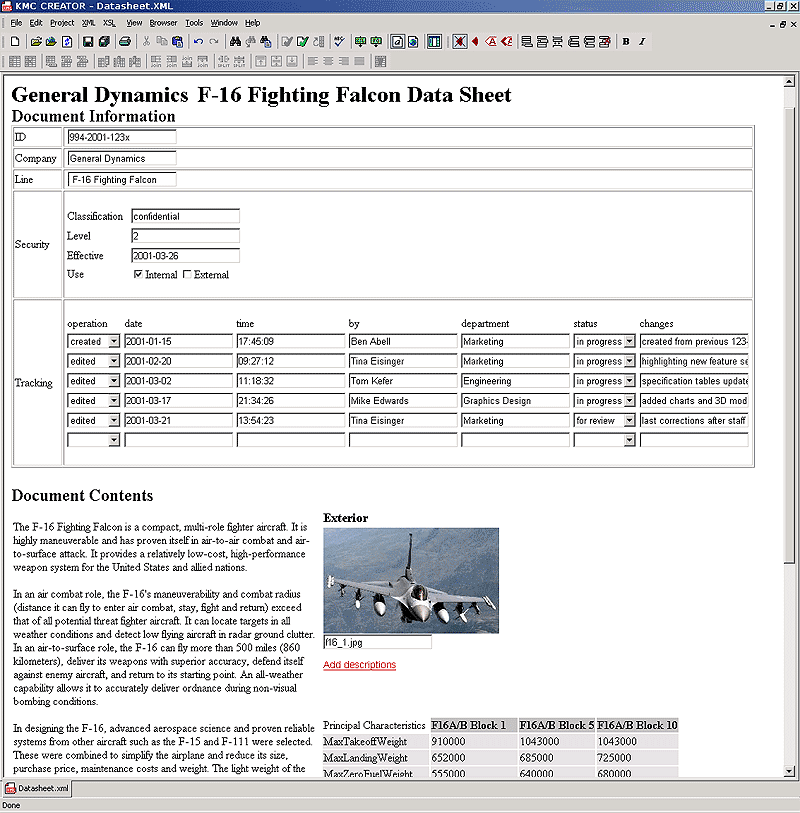Click the left text alignment icon
This screenshot has height=813, width=800.
tap(313, 62)
